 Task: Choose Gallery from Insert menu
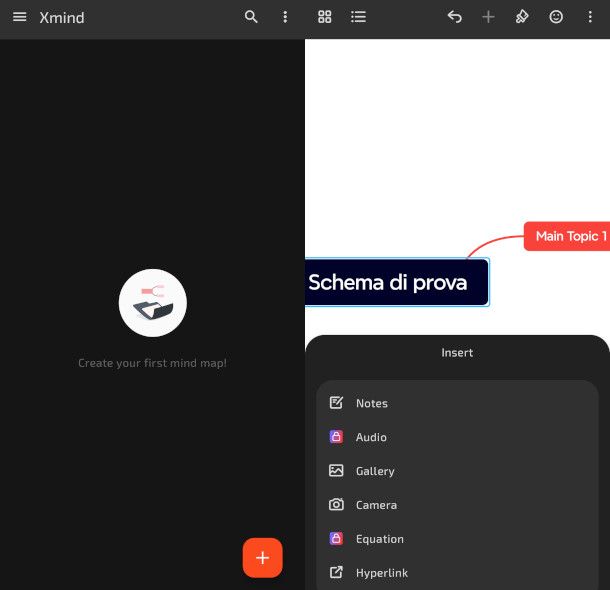coord(457,471)
